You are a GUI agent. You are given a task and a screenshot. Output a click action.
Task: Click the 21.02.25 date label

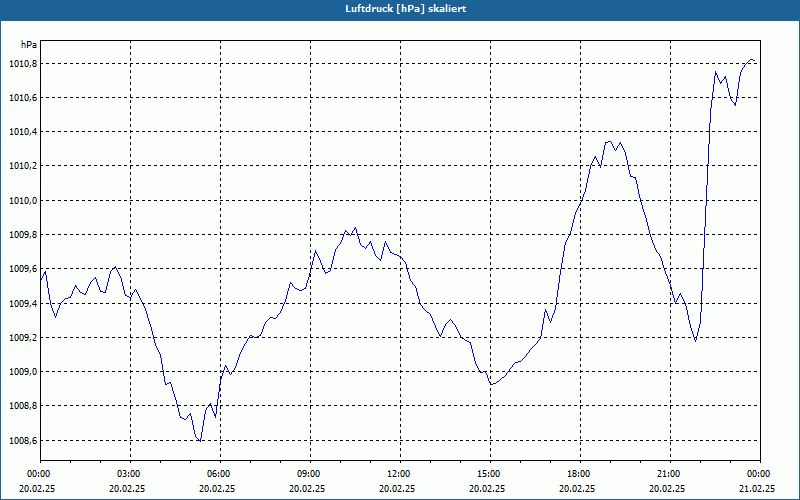pos(757,488)
